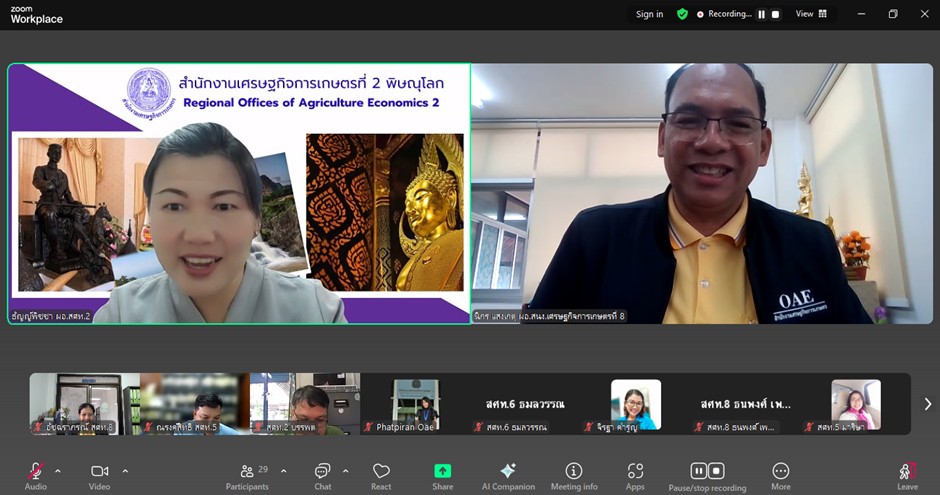The width and height of the screenshot is (940, 495).
Task: Open video options caret next to Video
Action: pos(125,470)
